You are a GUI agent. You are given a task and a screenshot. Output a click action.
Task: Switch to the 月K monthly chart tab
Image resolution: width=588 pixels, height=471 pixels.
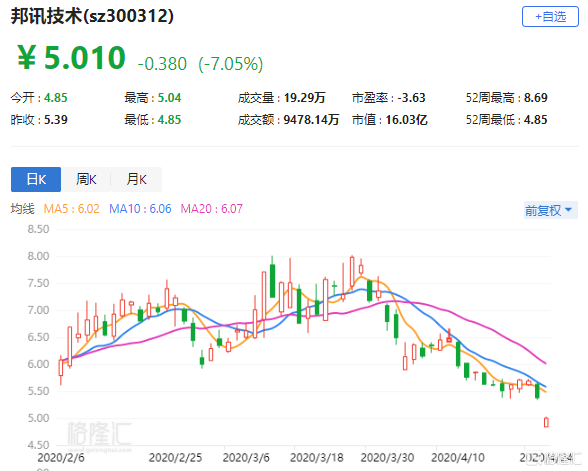tap(136, 179)
